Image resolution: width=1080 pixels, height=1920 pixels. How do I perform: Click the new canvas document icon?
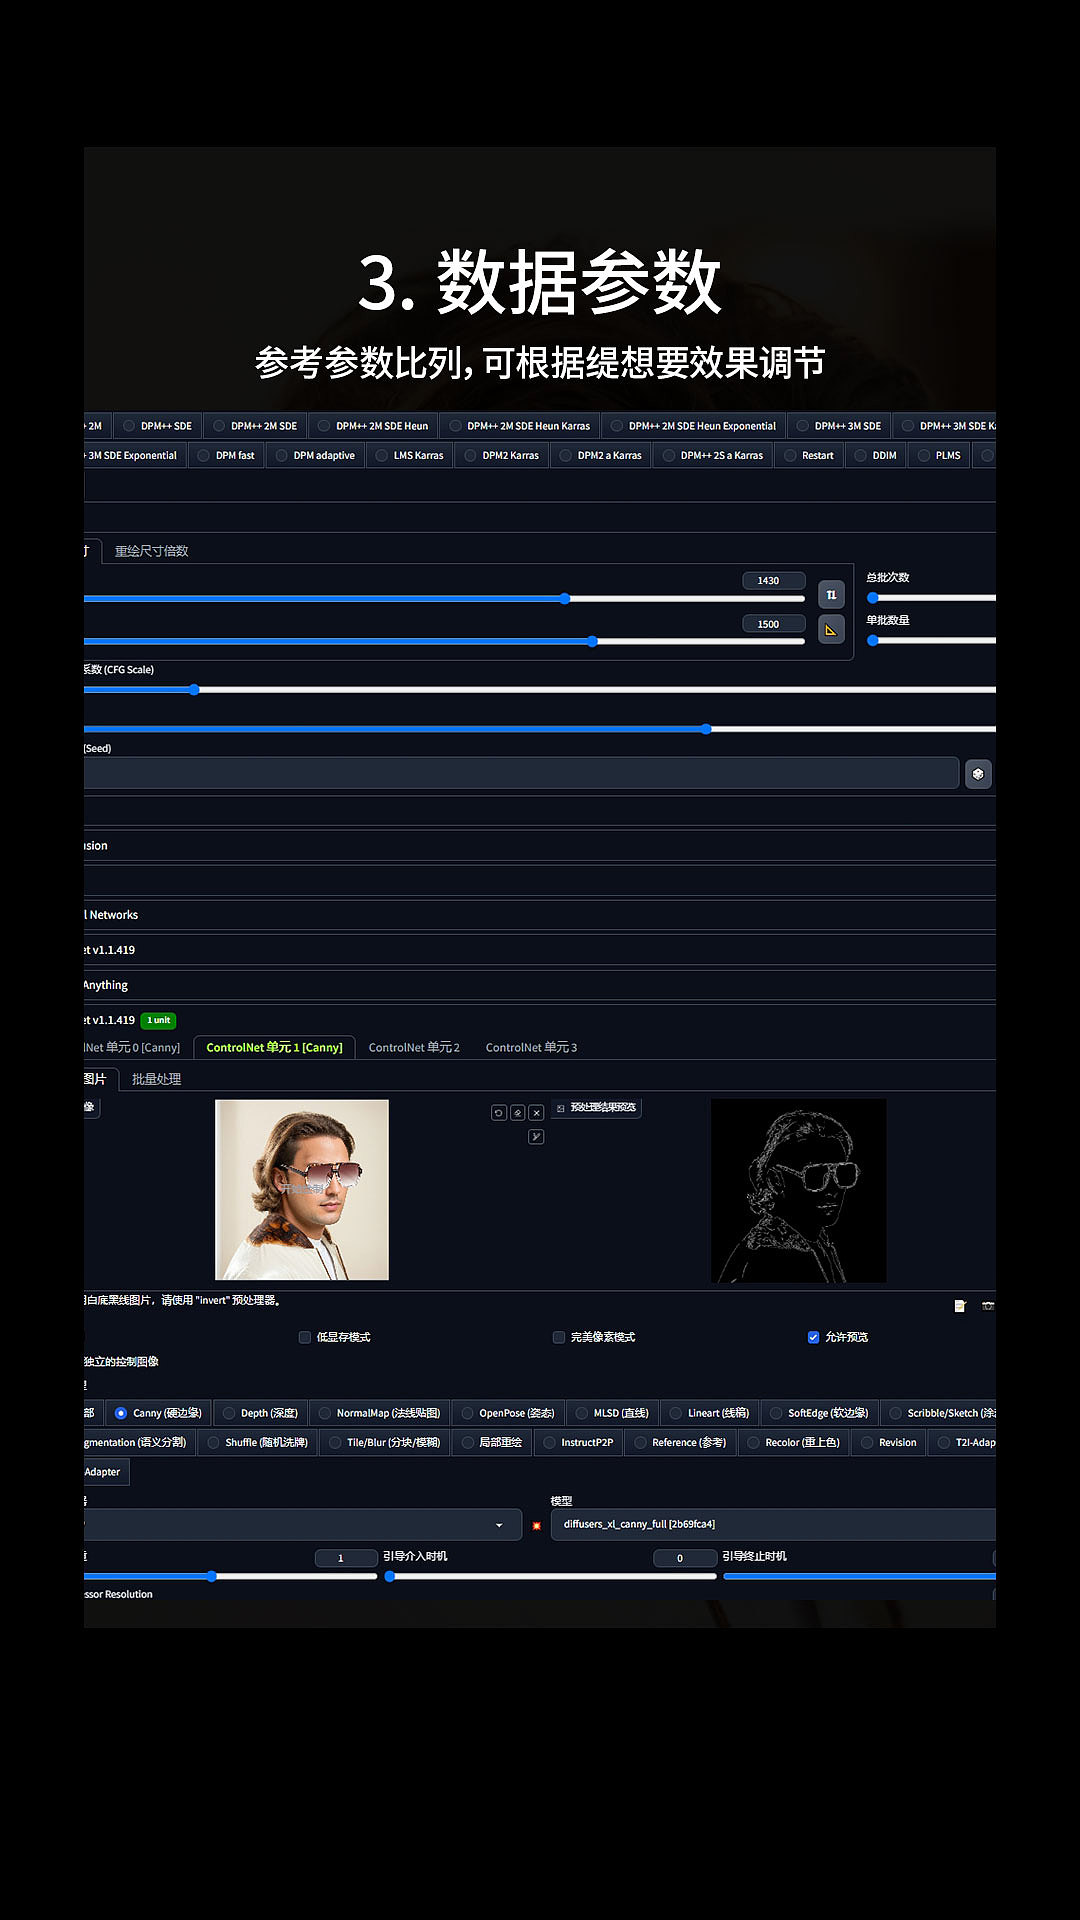[960, 1306]
